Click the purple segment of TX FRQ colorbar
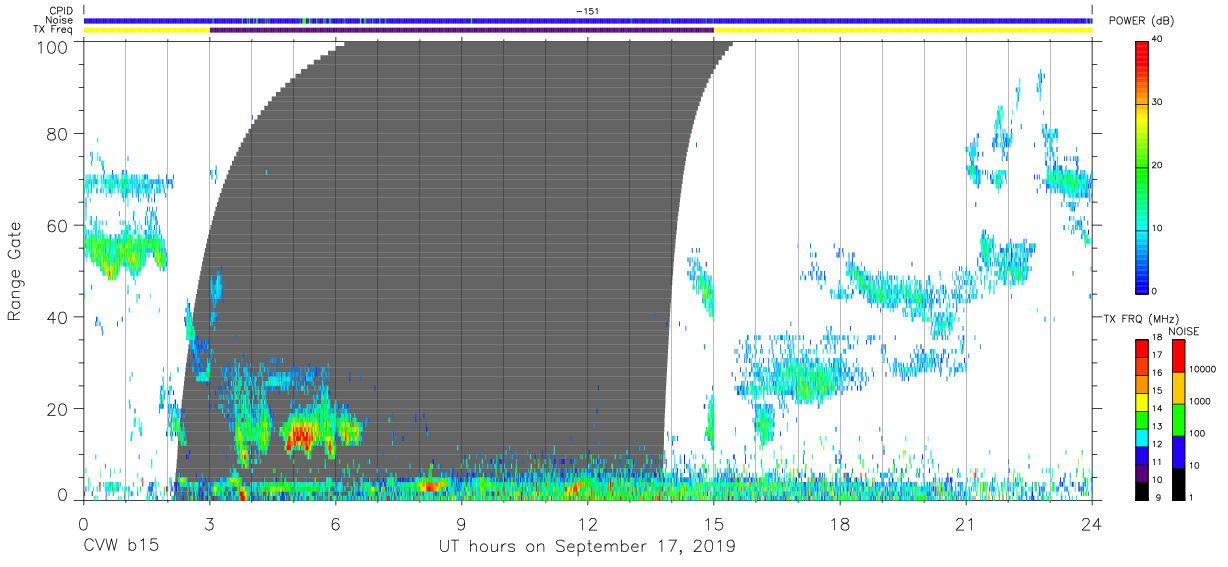 (x=1141, y=473)
